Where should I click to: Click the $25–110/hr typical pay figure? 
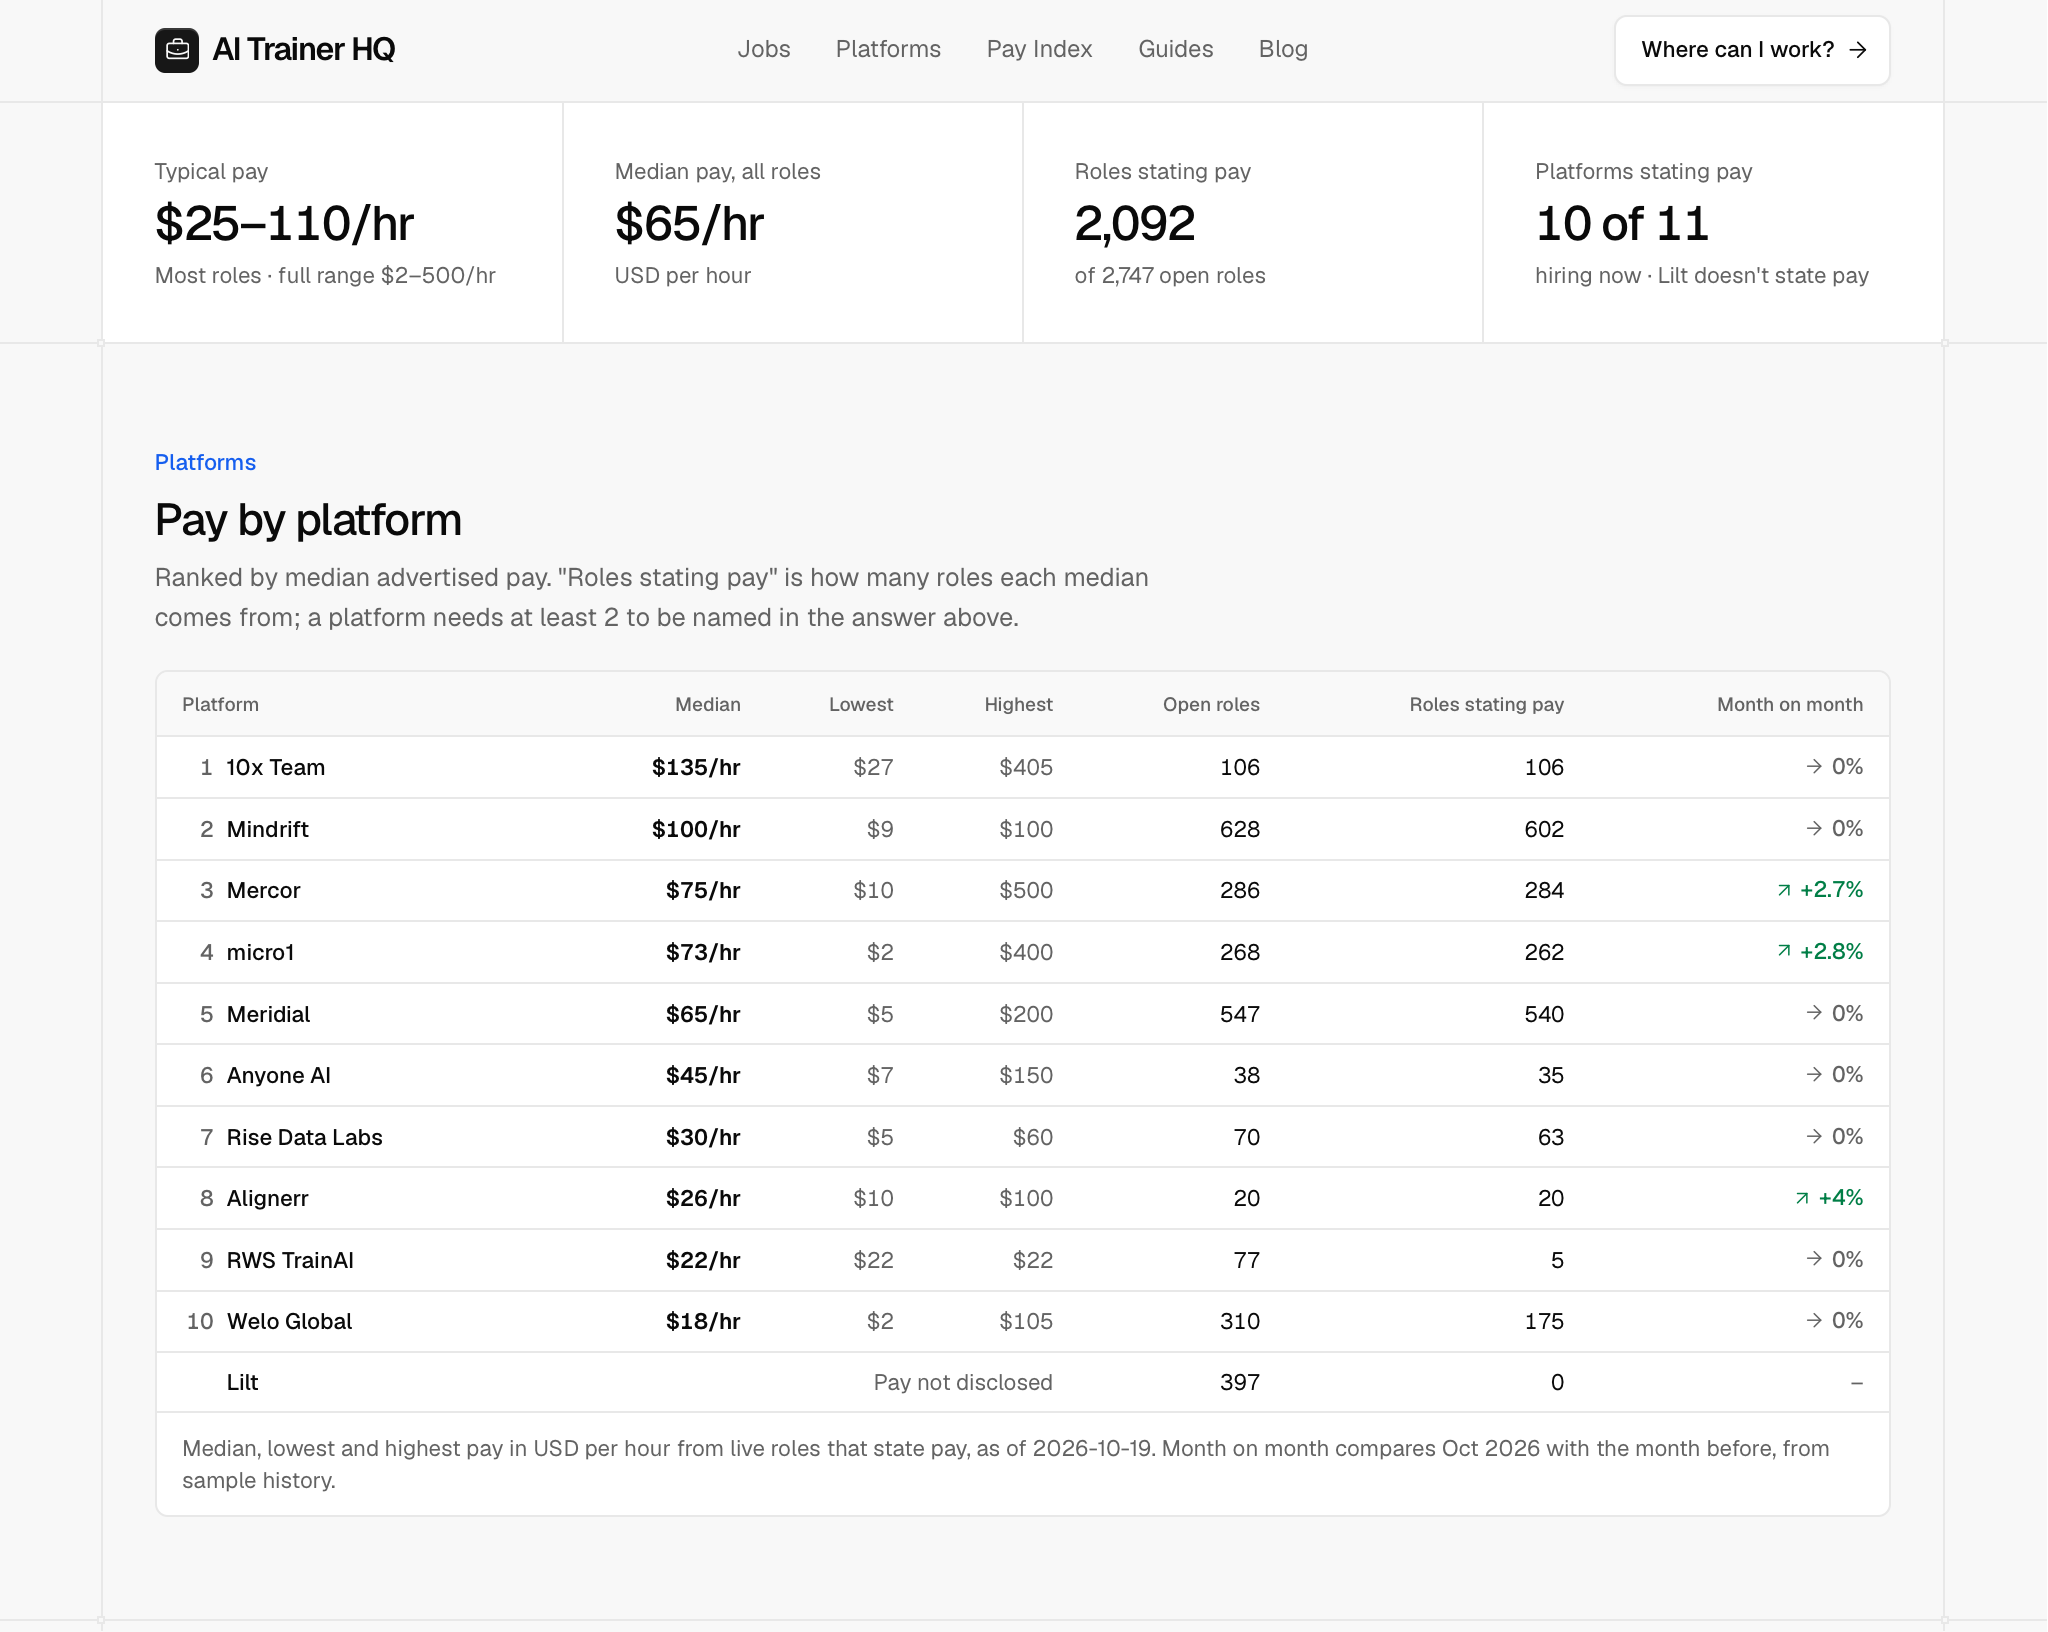coord(285,223)
